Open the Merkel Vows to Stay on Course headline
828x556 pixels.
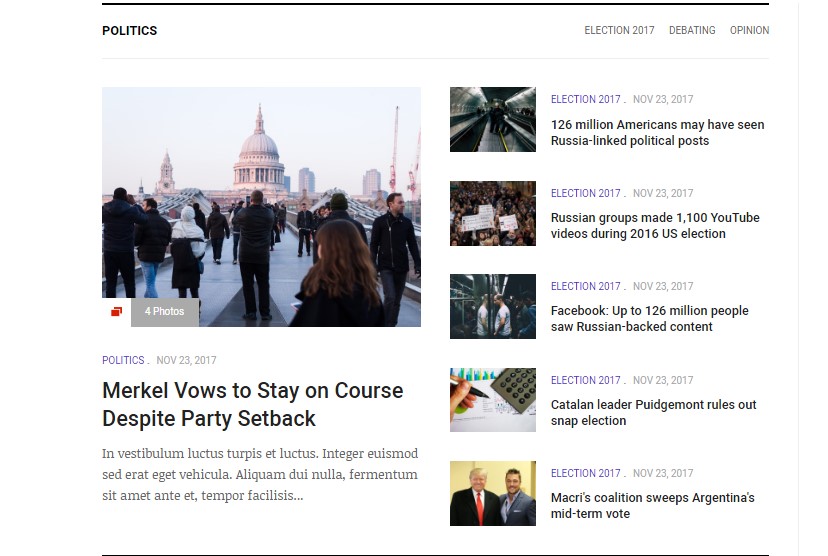pos(252,404)
